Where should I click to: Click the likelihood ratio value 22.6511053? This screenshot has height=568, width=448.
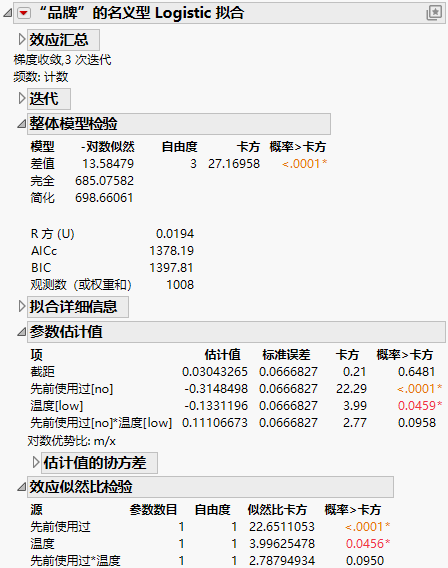[x=282, y=527]
